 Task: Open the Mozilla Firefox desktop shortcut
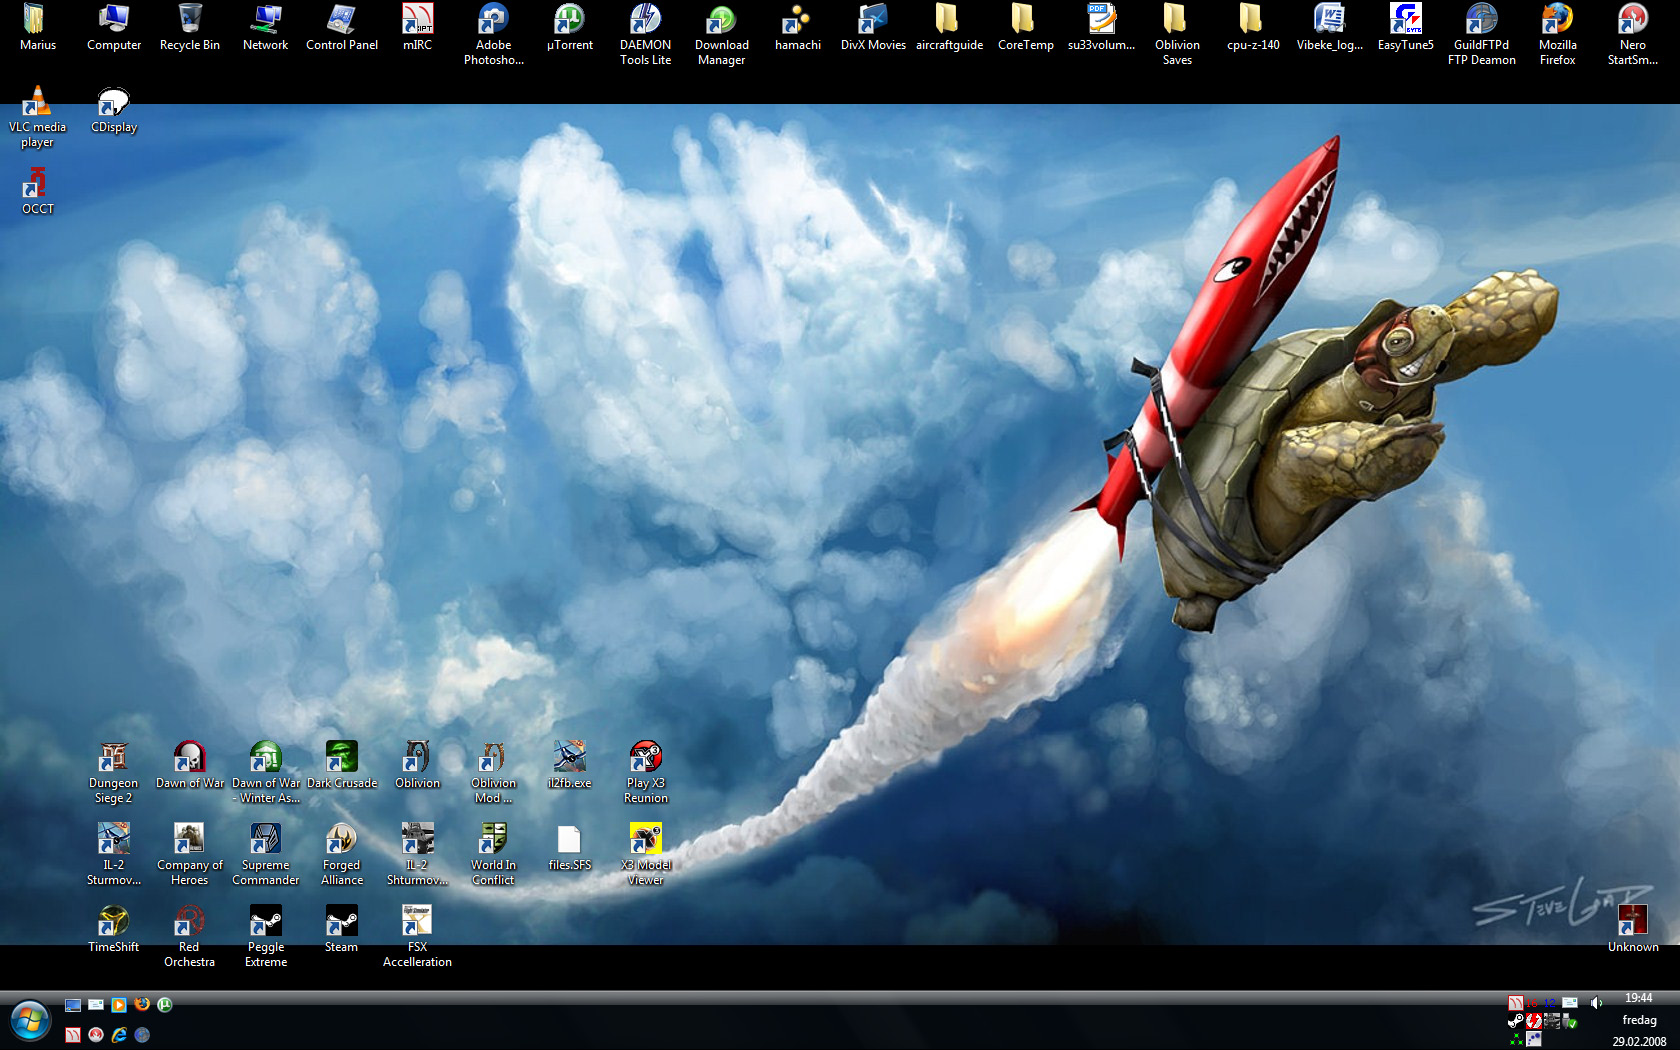tap(1557, 20)
